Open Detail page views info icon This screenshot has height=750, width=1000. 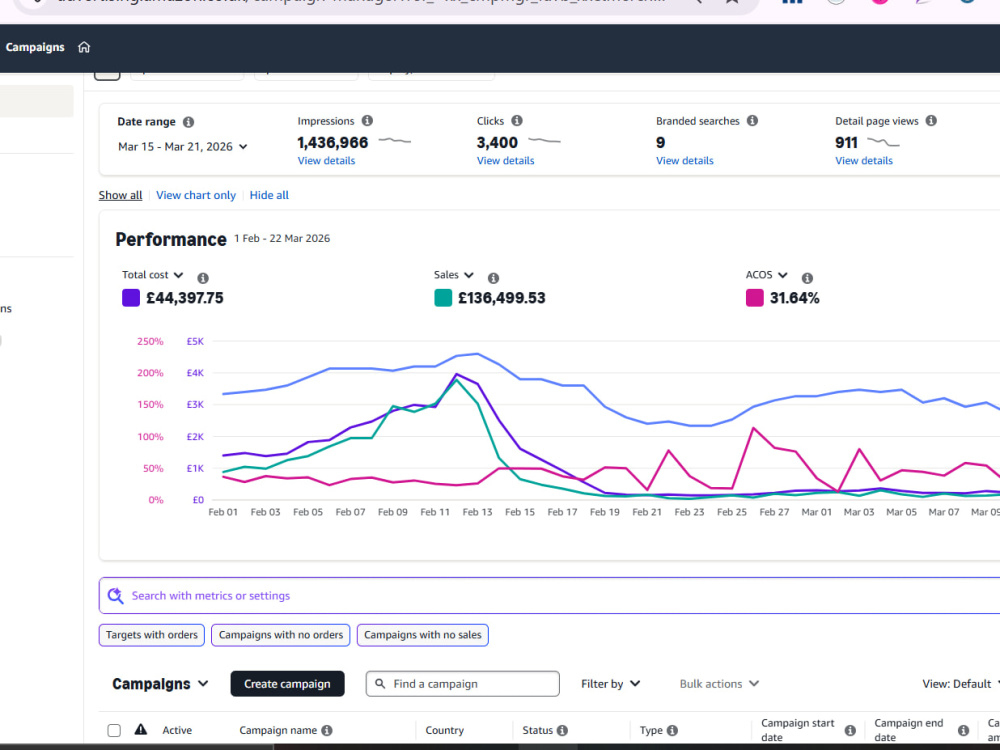pyautogui.click(x=931, y=121)
